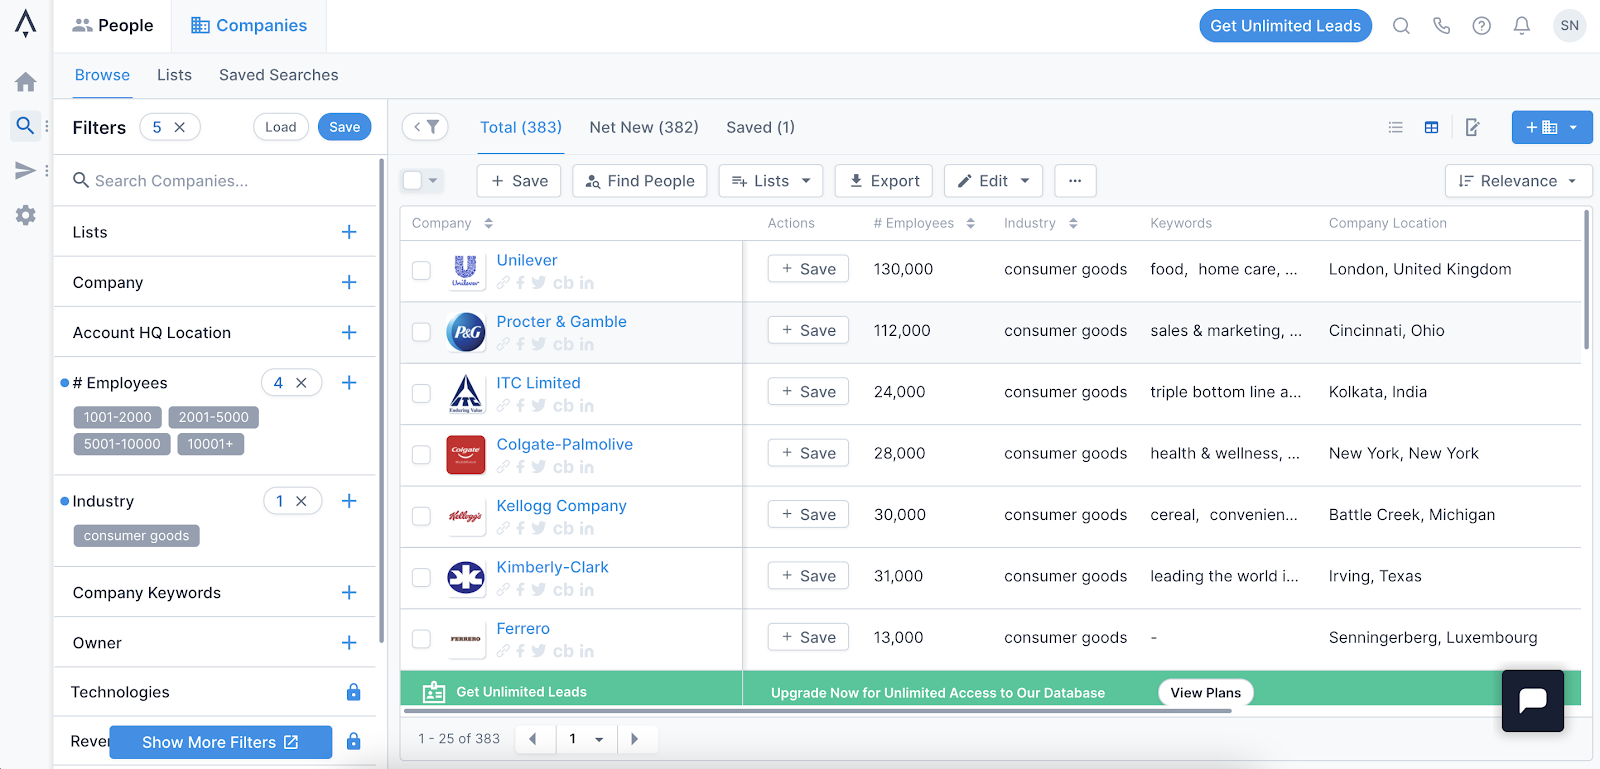Collapse the filters panel funnel button
The height and width of the screenshot is (769, 1600).
click(x=425, y=127)
